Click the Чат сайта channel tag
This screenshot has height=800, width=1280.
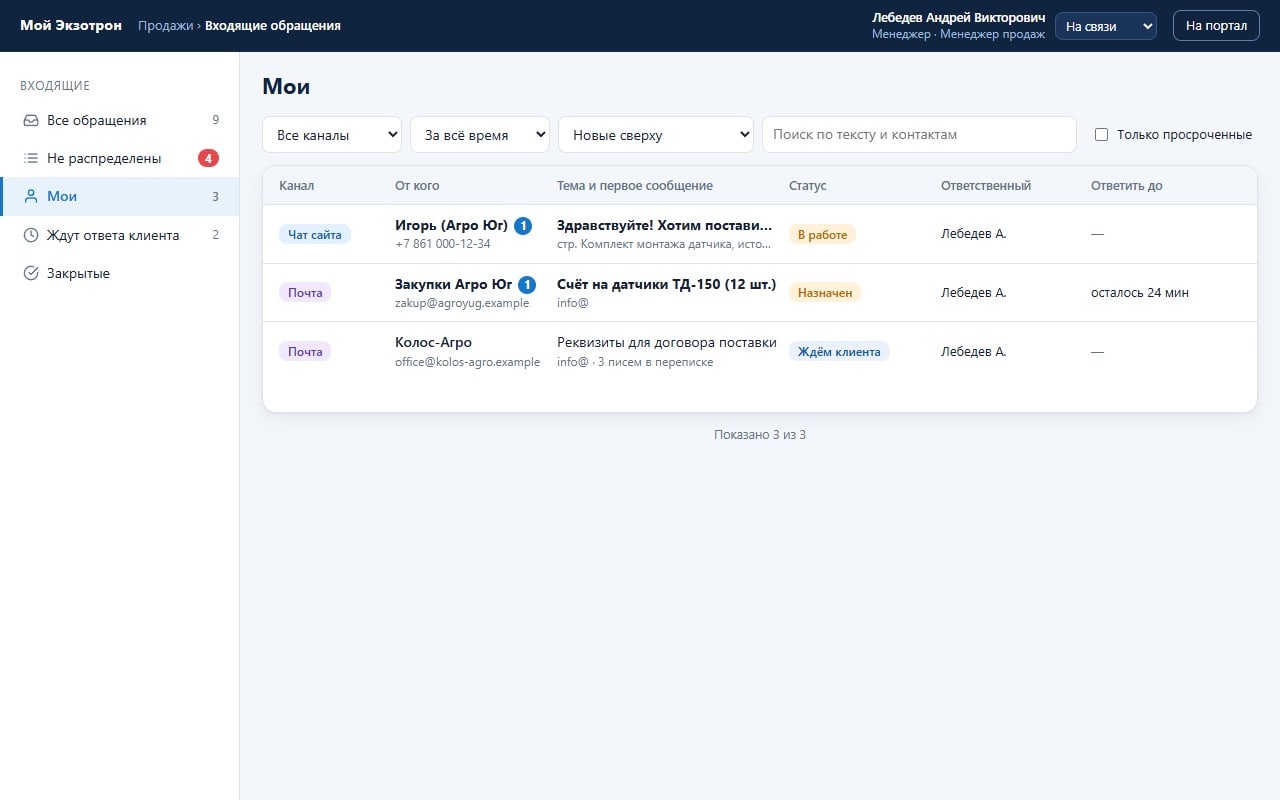click(x=315, y=235)
